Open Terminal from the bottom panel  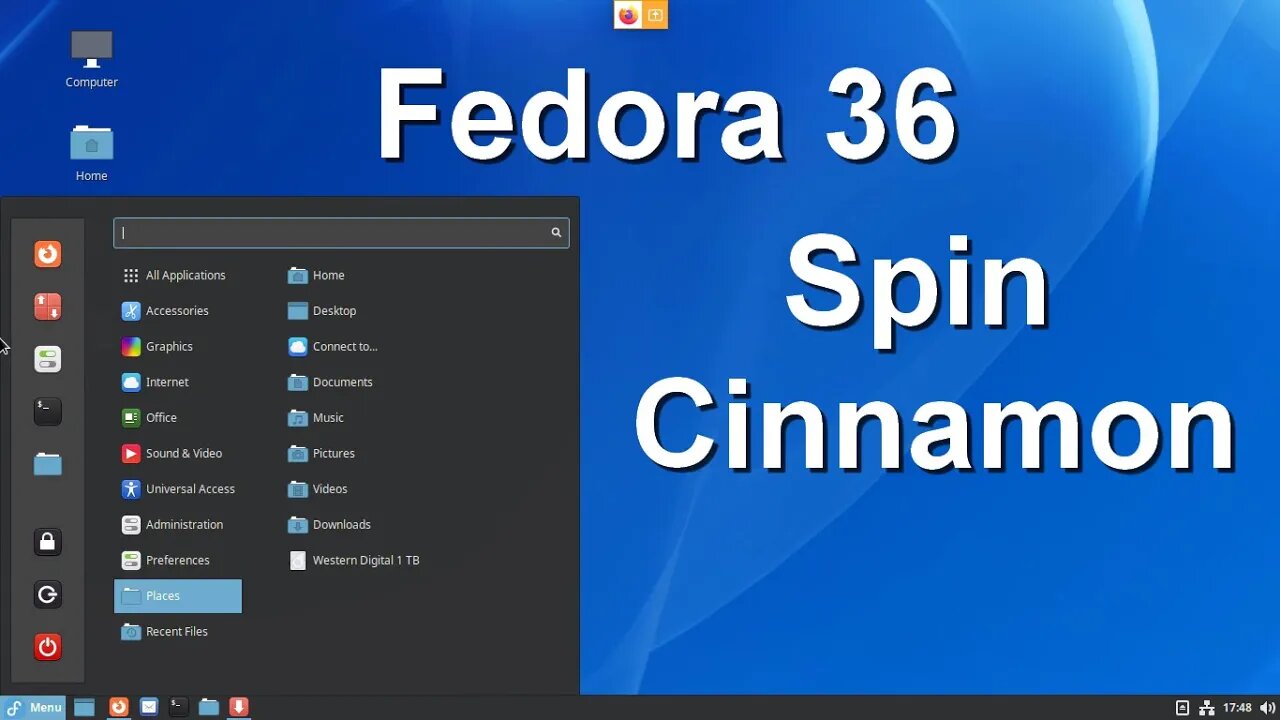click(x=178, y=707)
